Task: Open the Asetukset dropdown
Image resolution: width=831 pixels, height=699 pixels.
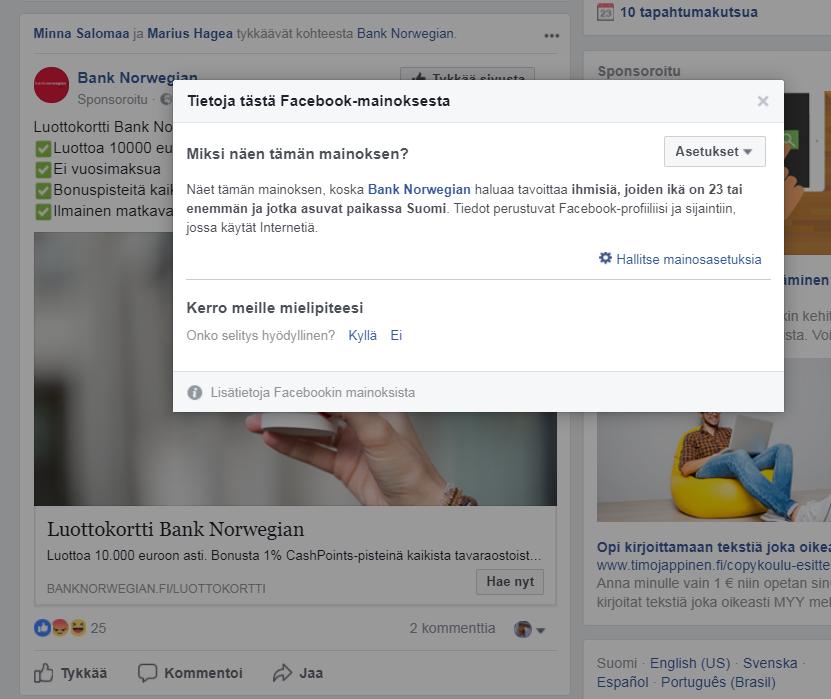Action: click(x=714, y=152)
